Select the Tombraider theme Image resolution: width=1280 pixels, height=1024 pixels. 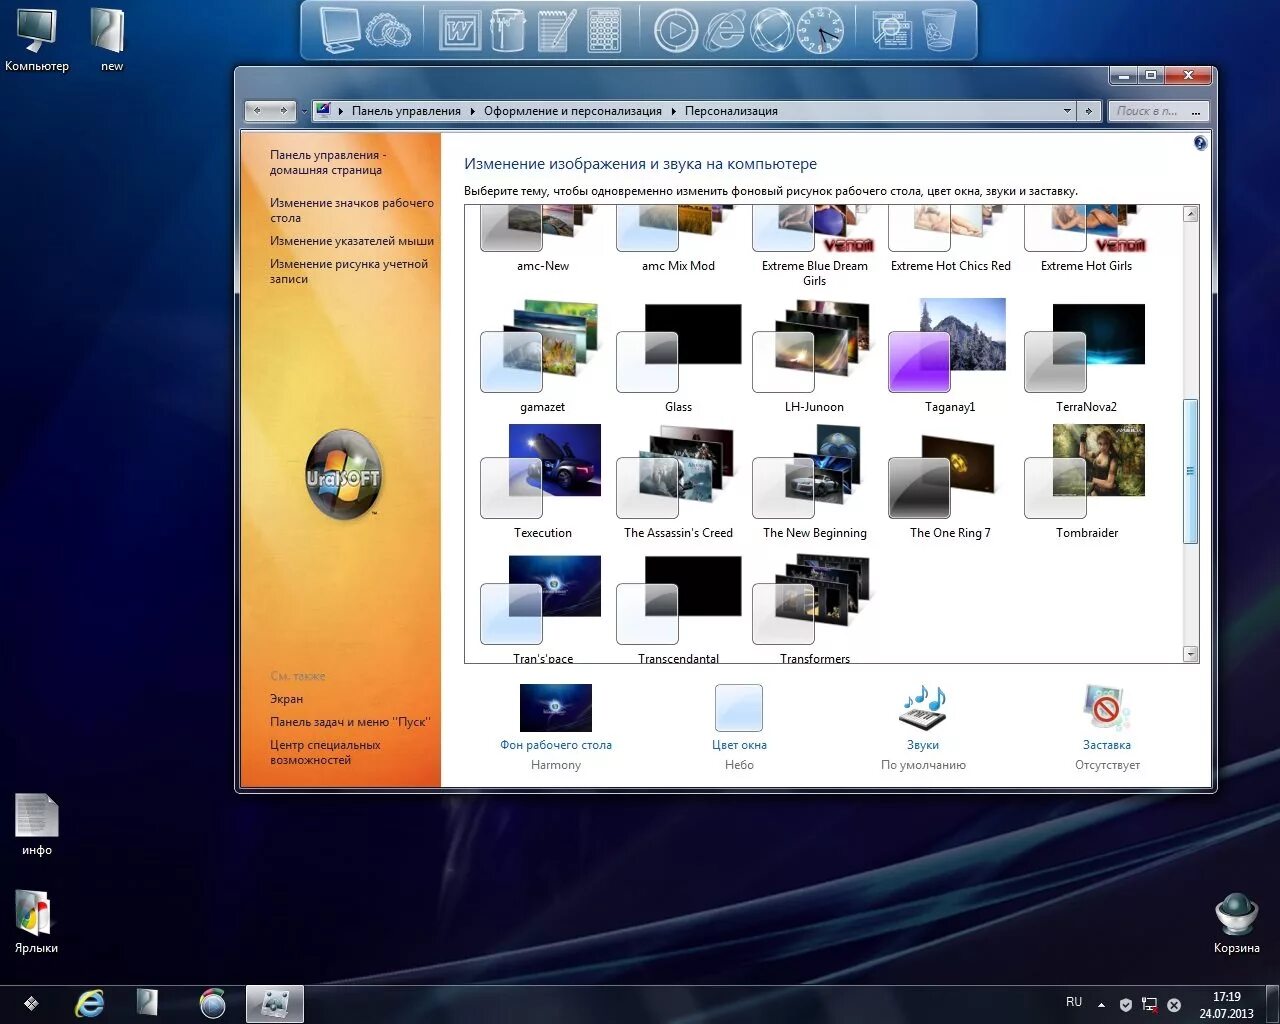tap(1087, 483)
